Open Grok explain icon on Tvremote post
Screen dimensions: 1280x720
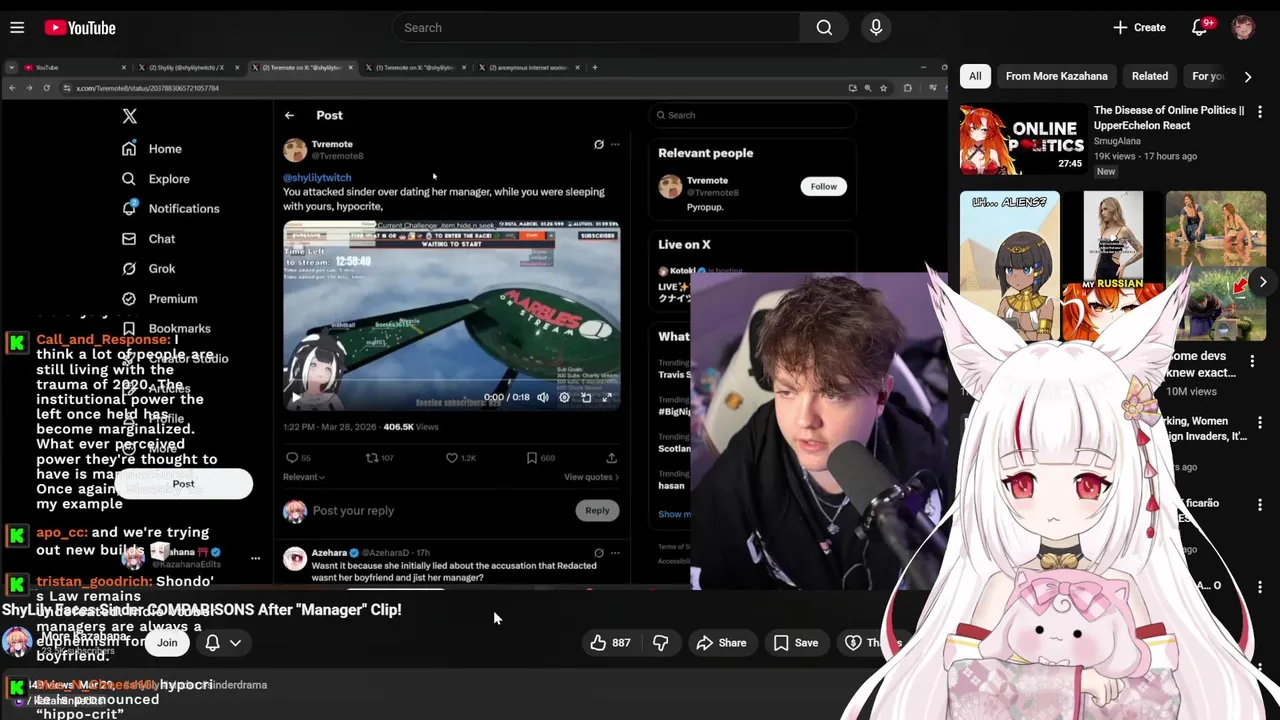pyautogui.click(x=599, y=144)
